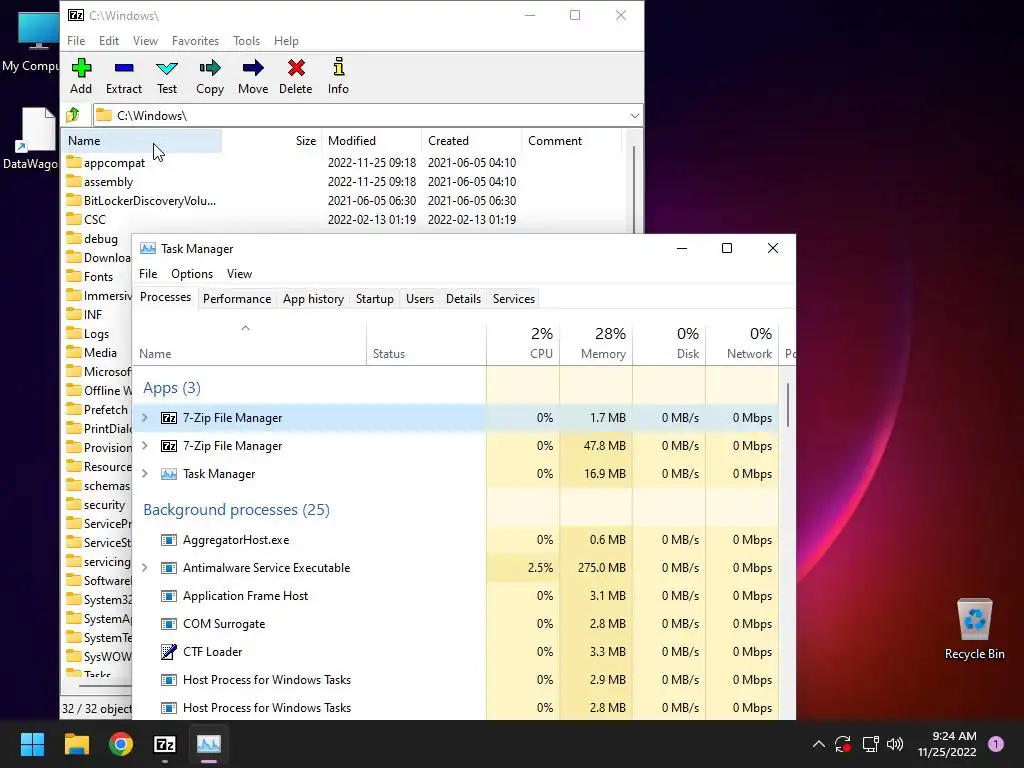Go up one folder level in 7-Zip
Image resolution: width=1024 pixels, height=768 pixels.
point(72,115)
